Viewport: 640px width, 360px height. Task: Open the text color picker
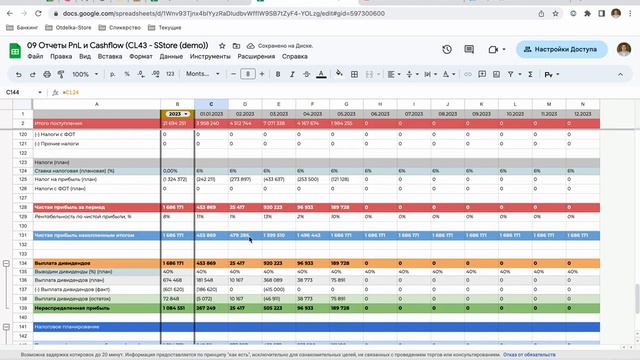click(x=321, y=74)
